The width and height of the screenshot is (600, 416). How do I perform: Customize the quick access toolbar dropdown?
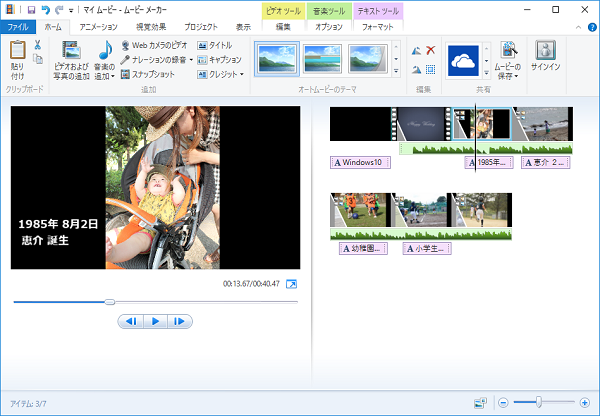point(71,10)
